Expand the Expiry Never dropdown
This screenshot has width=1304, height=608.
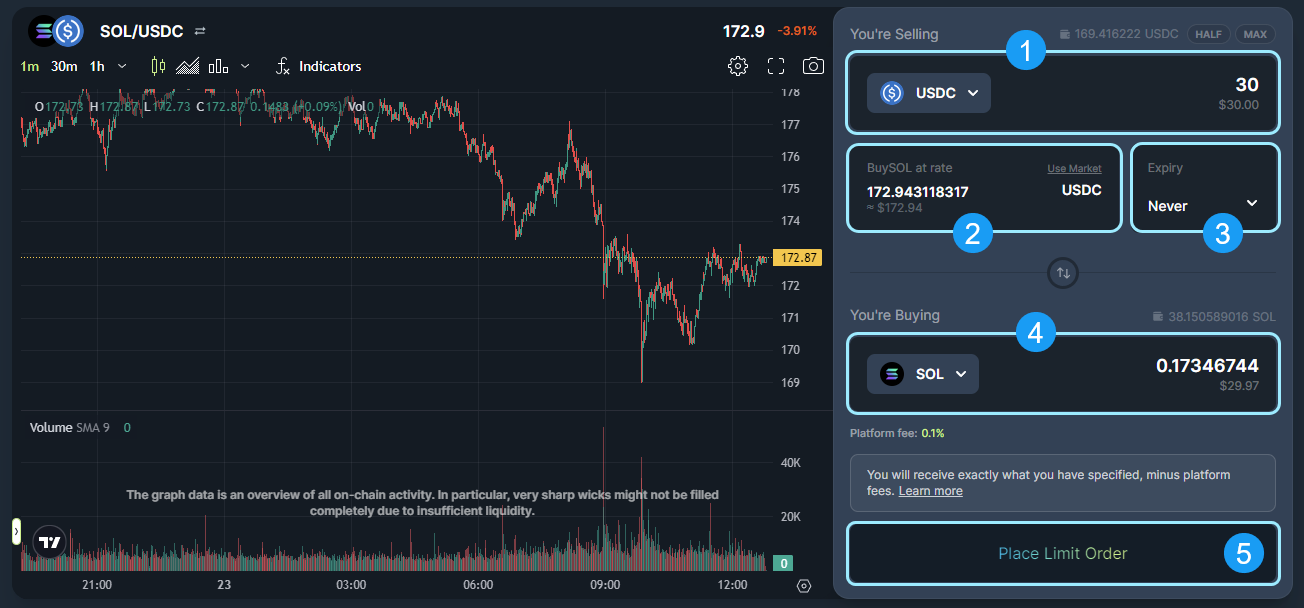coord(1203,205)
